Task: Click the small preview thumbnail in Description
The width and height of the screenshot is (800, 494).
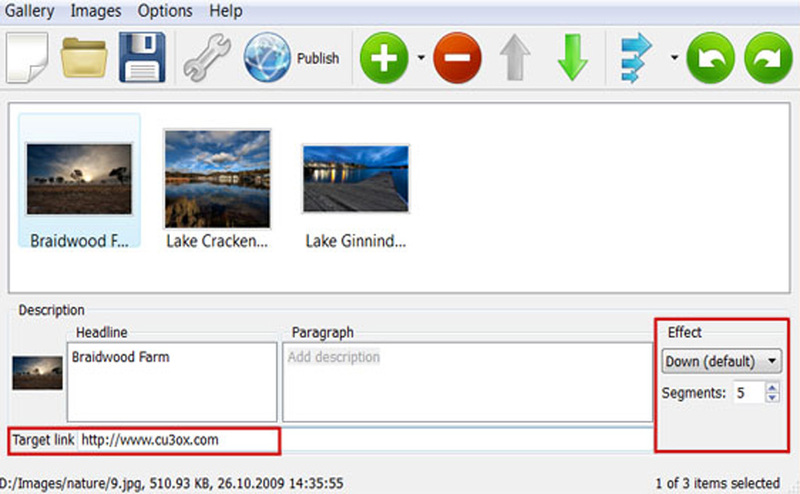Action: point(37,373)
